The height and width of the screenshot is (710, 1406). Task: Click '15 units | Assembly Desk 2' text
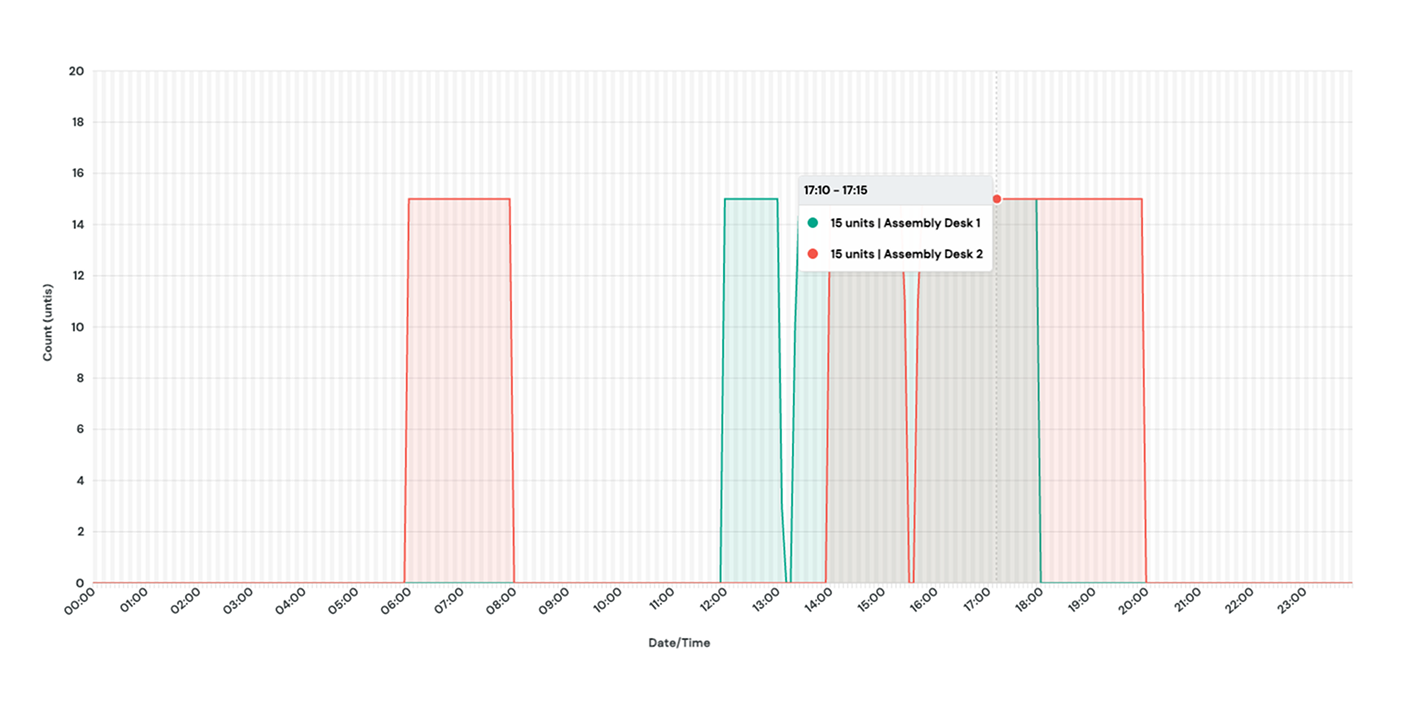[906, 254]
